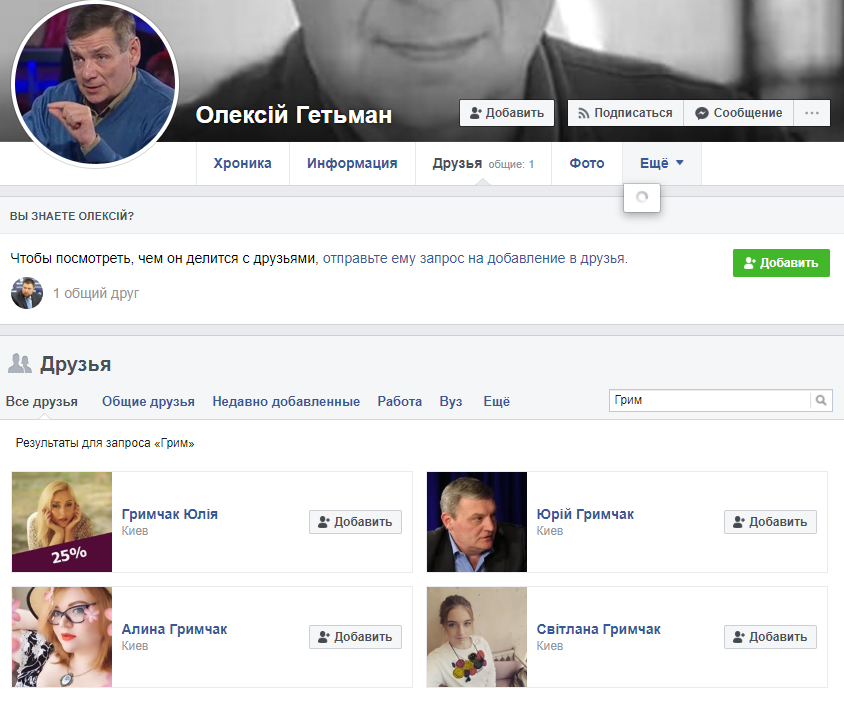Click the Подписаться button on the cover
This screenshot has height=705, width=844.
(625, 113)
